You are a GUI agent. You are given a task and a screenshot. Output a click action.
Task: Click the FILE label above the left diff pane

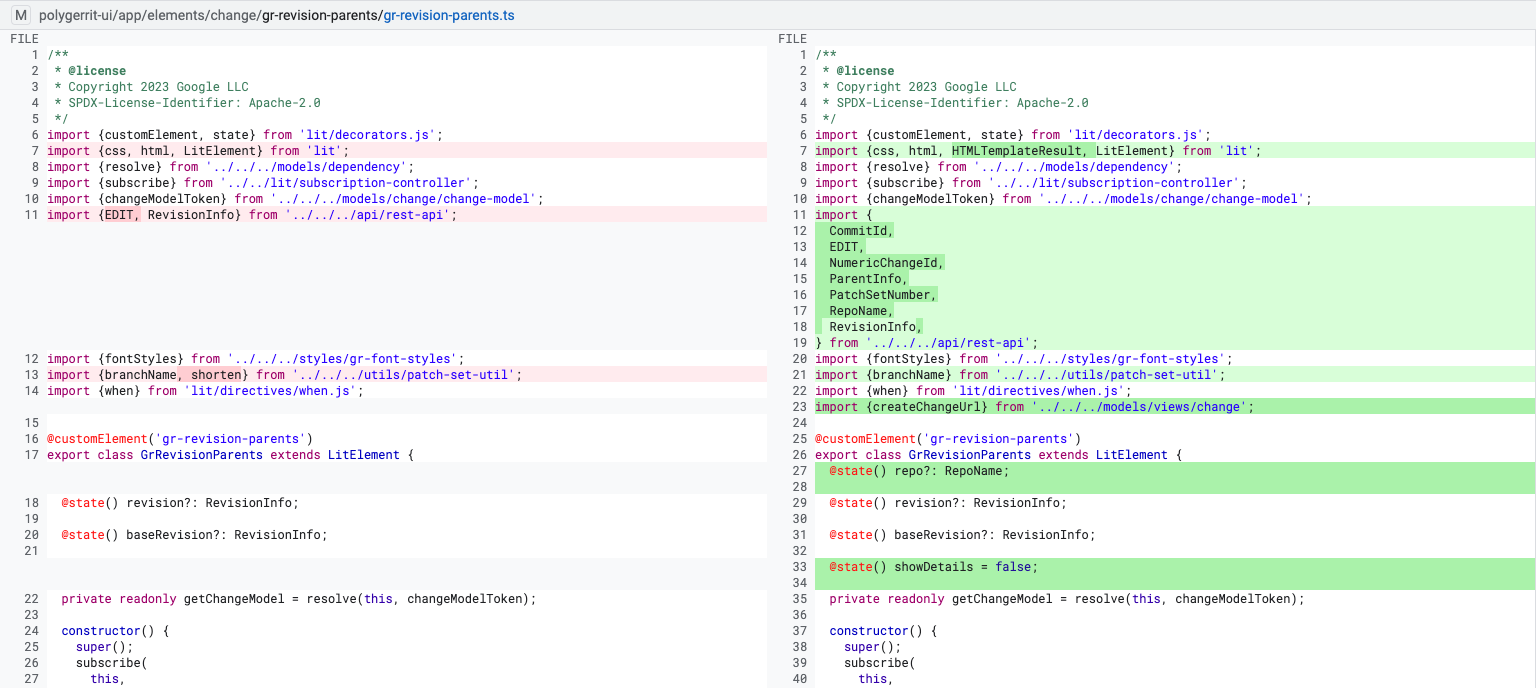click(x=23, y=38)
